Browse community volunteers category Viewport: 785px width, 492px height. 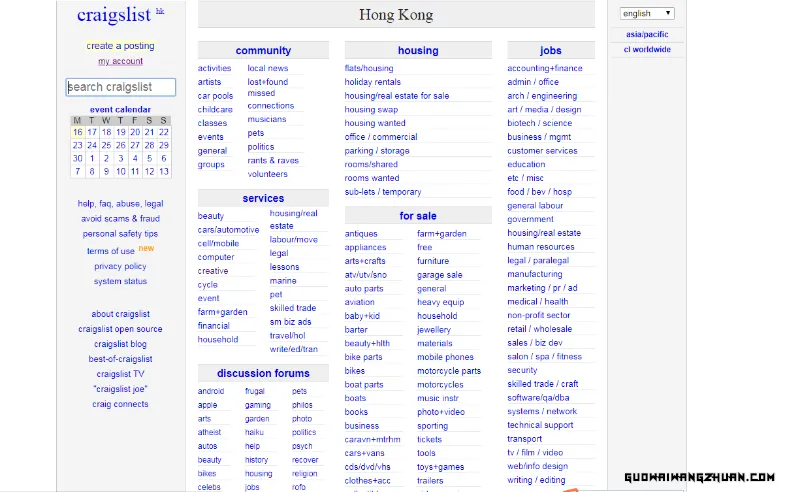point(267,174)
